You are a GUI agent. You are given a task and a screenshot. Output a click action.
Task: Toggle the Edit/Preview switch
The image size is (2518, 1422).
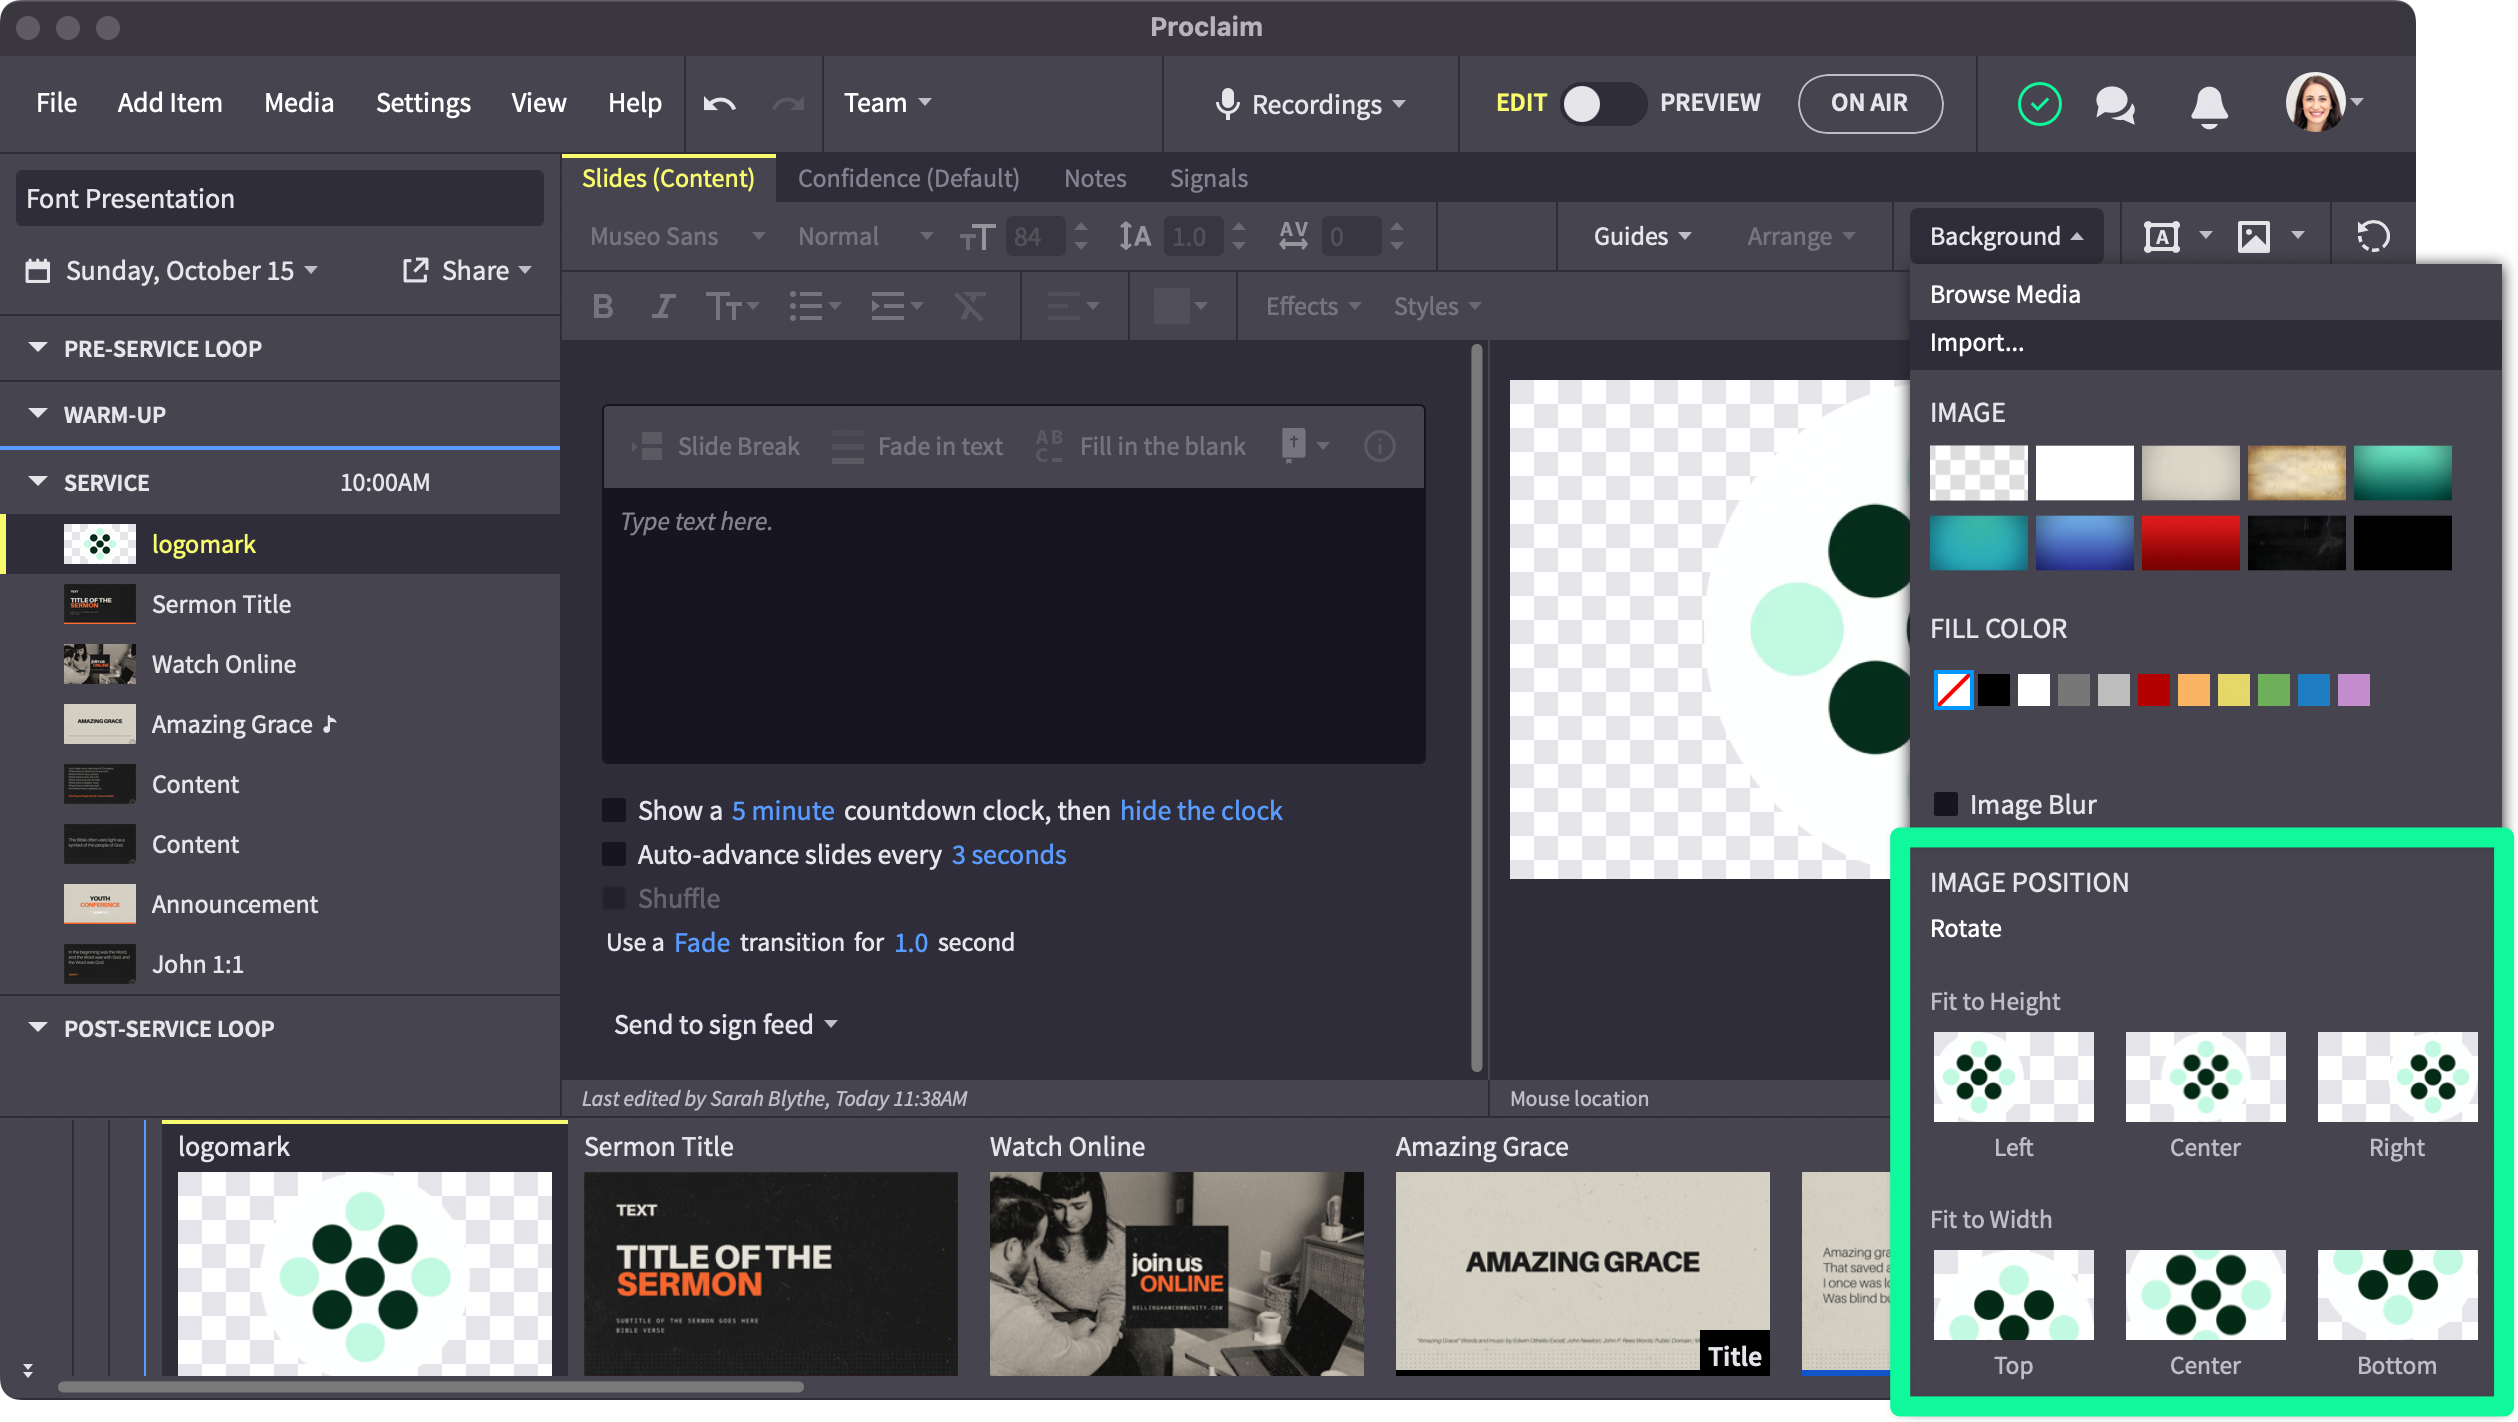[x=1602, y=103]
